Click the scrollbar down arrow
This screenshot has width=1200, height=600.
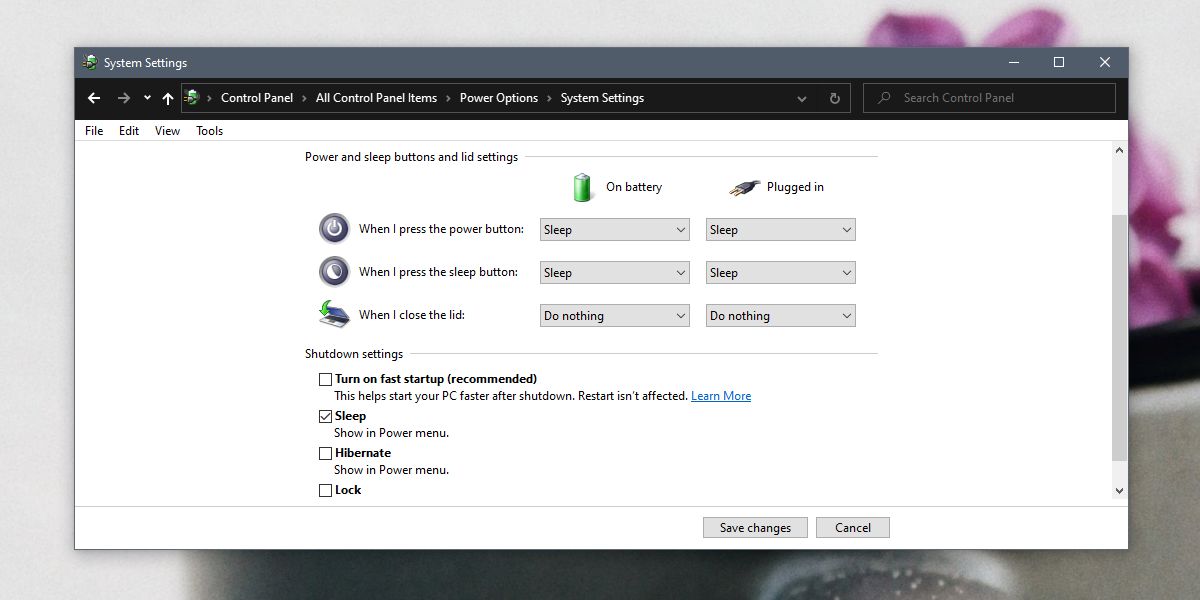tap(1119, 490)
